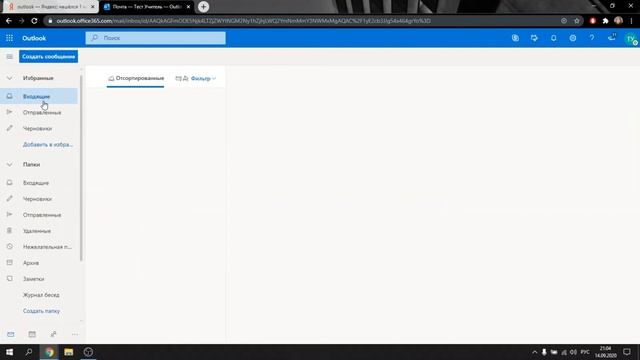Open the Office app launcher grid

coord(9,38)
